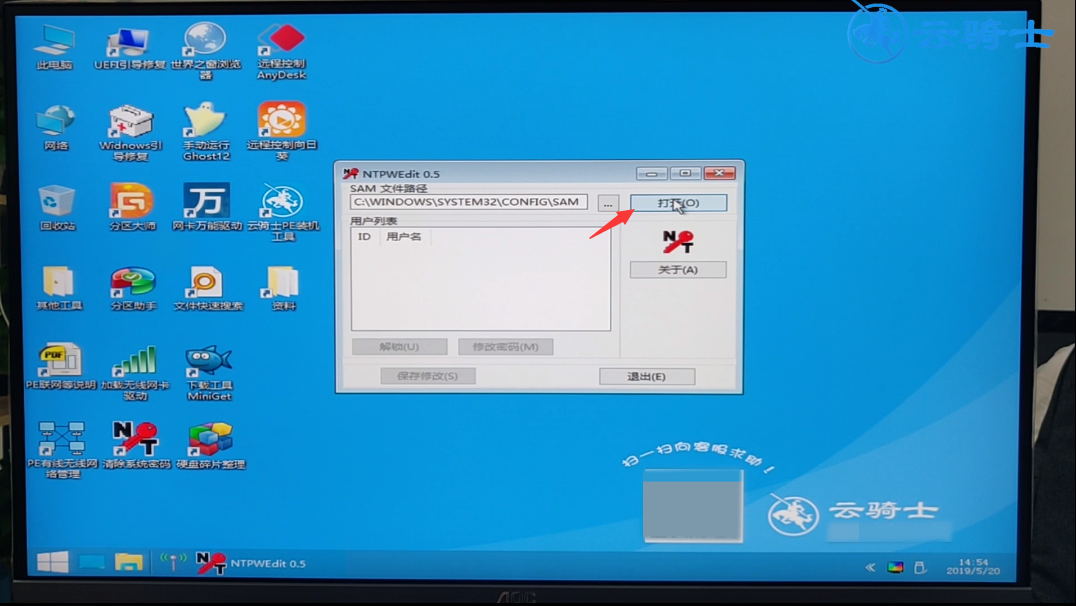This screenshot has height=606, width=1076.
Task: Open 回收站 recycle bin
Action: [x=57, y=204]
